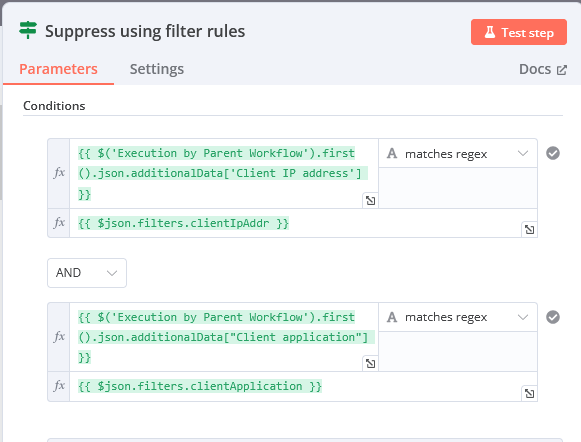Click fx icon beside clientApplication expression
Viewport: 581px width, 442px height.
click(59, 386)
